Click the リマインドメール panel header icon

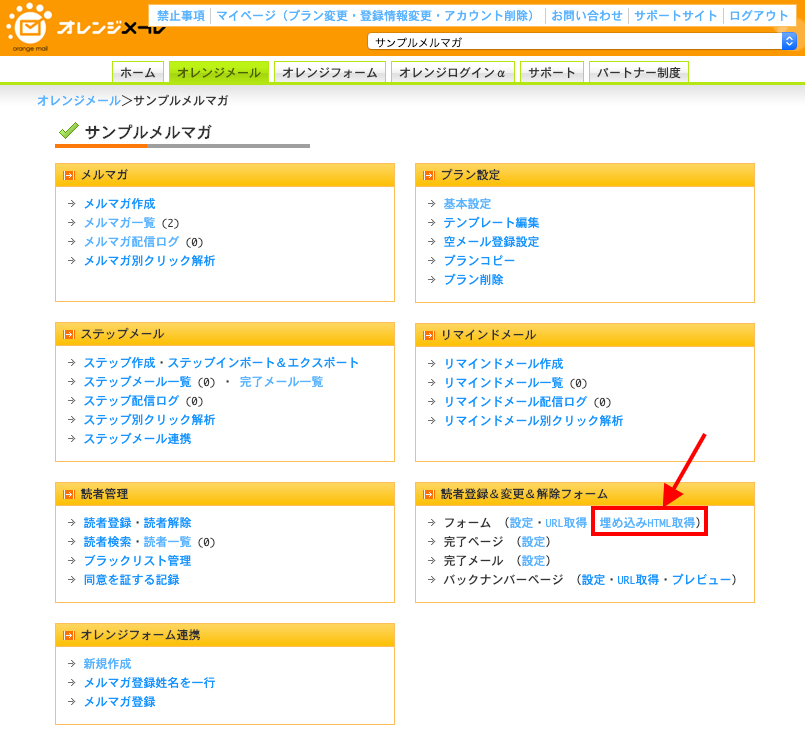coord(429,336)
